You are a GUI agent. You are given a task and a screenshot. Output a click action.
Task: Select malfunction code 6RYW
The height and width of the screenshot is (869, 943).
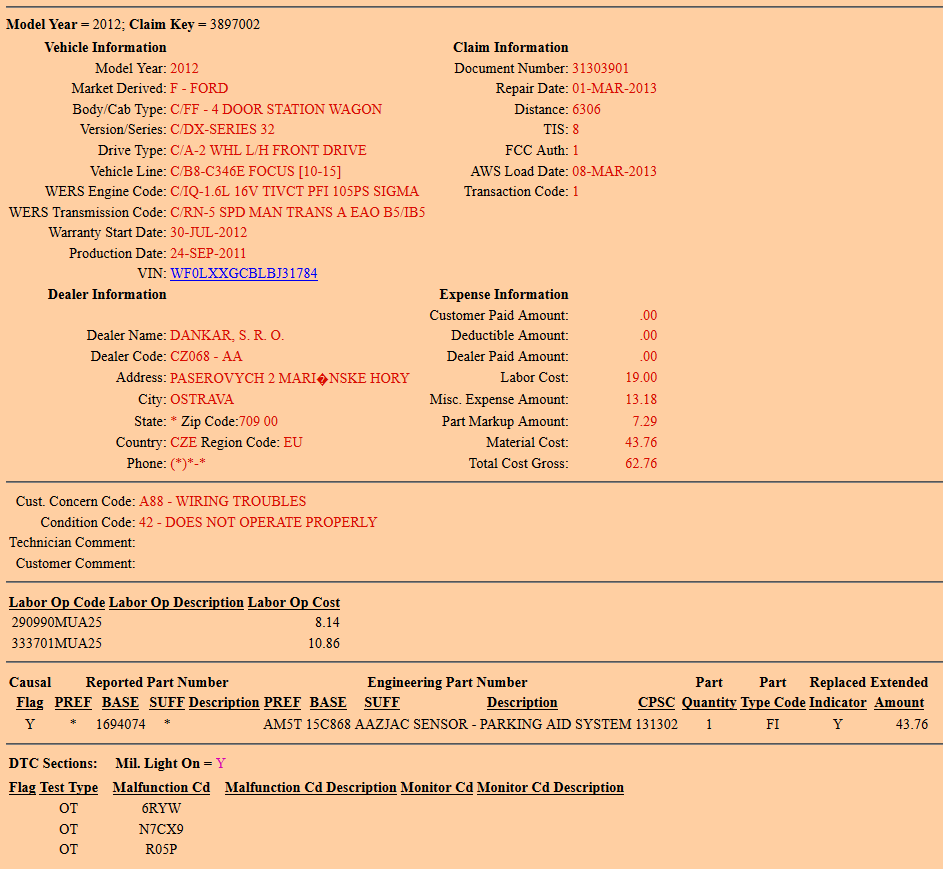click(x=161, y=808)
